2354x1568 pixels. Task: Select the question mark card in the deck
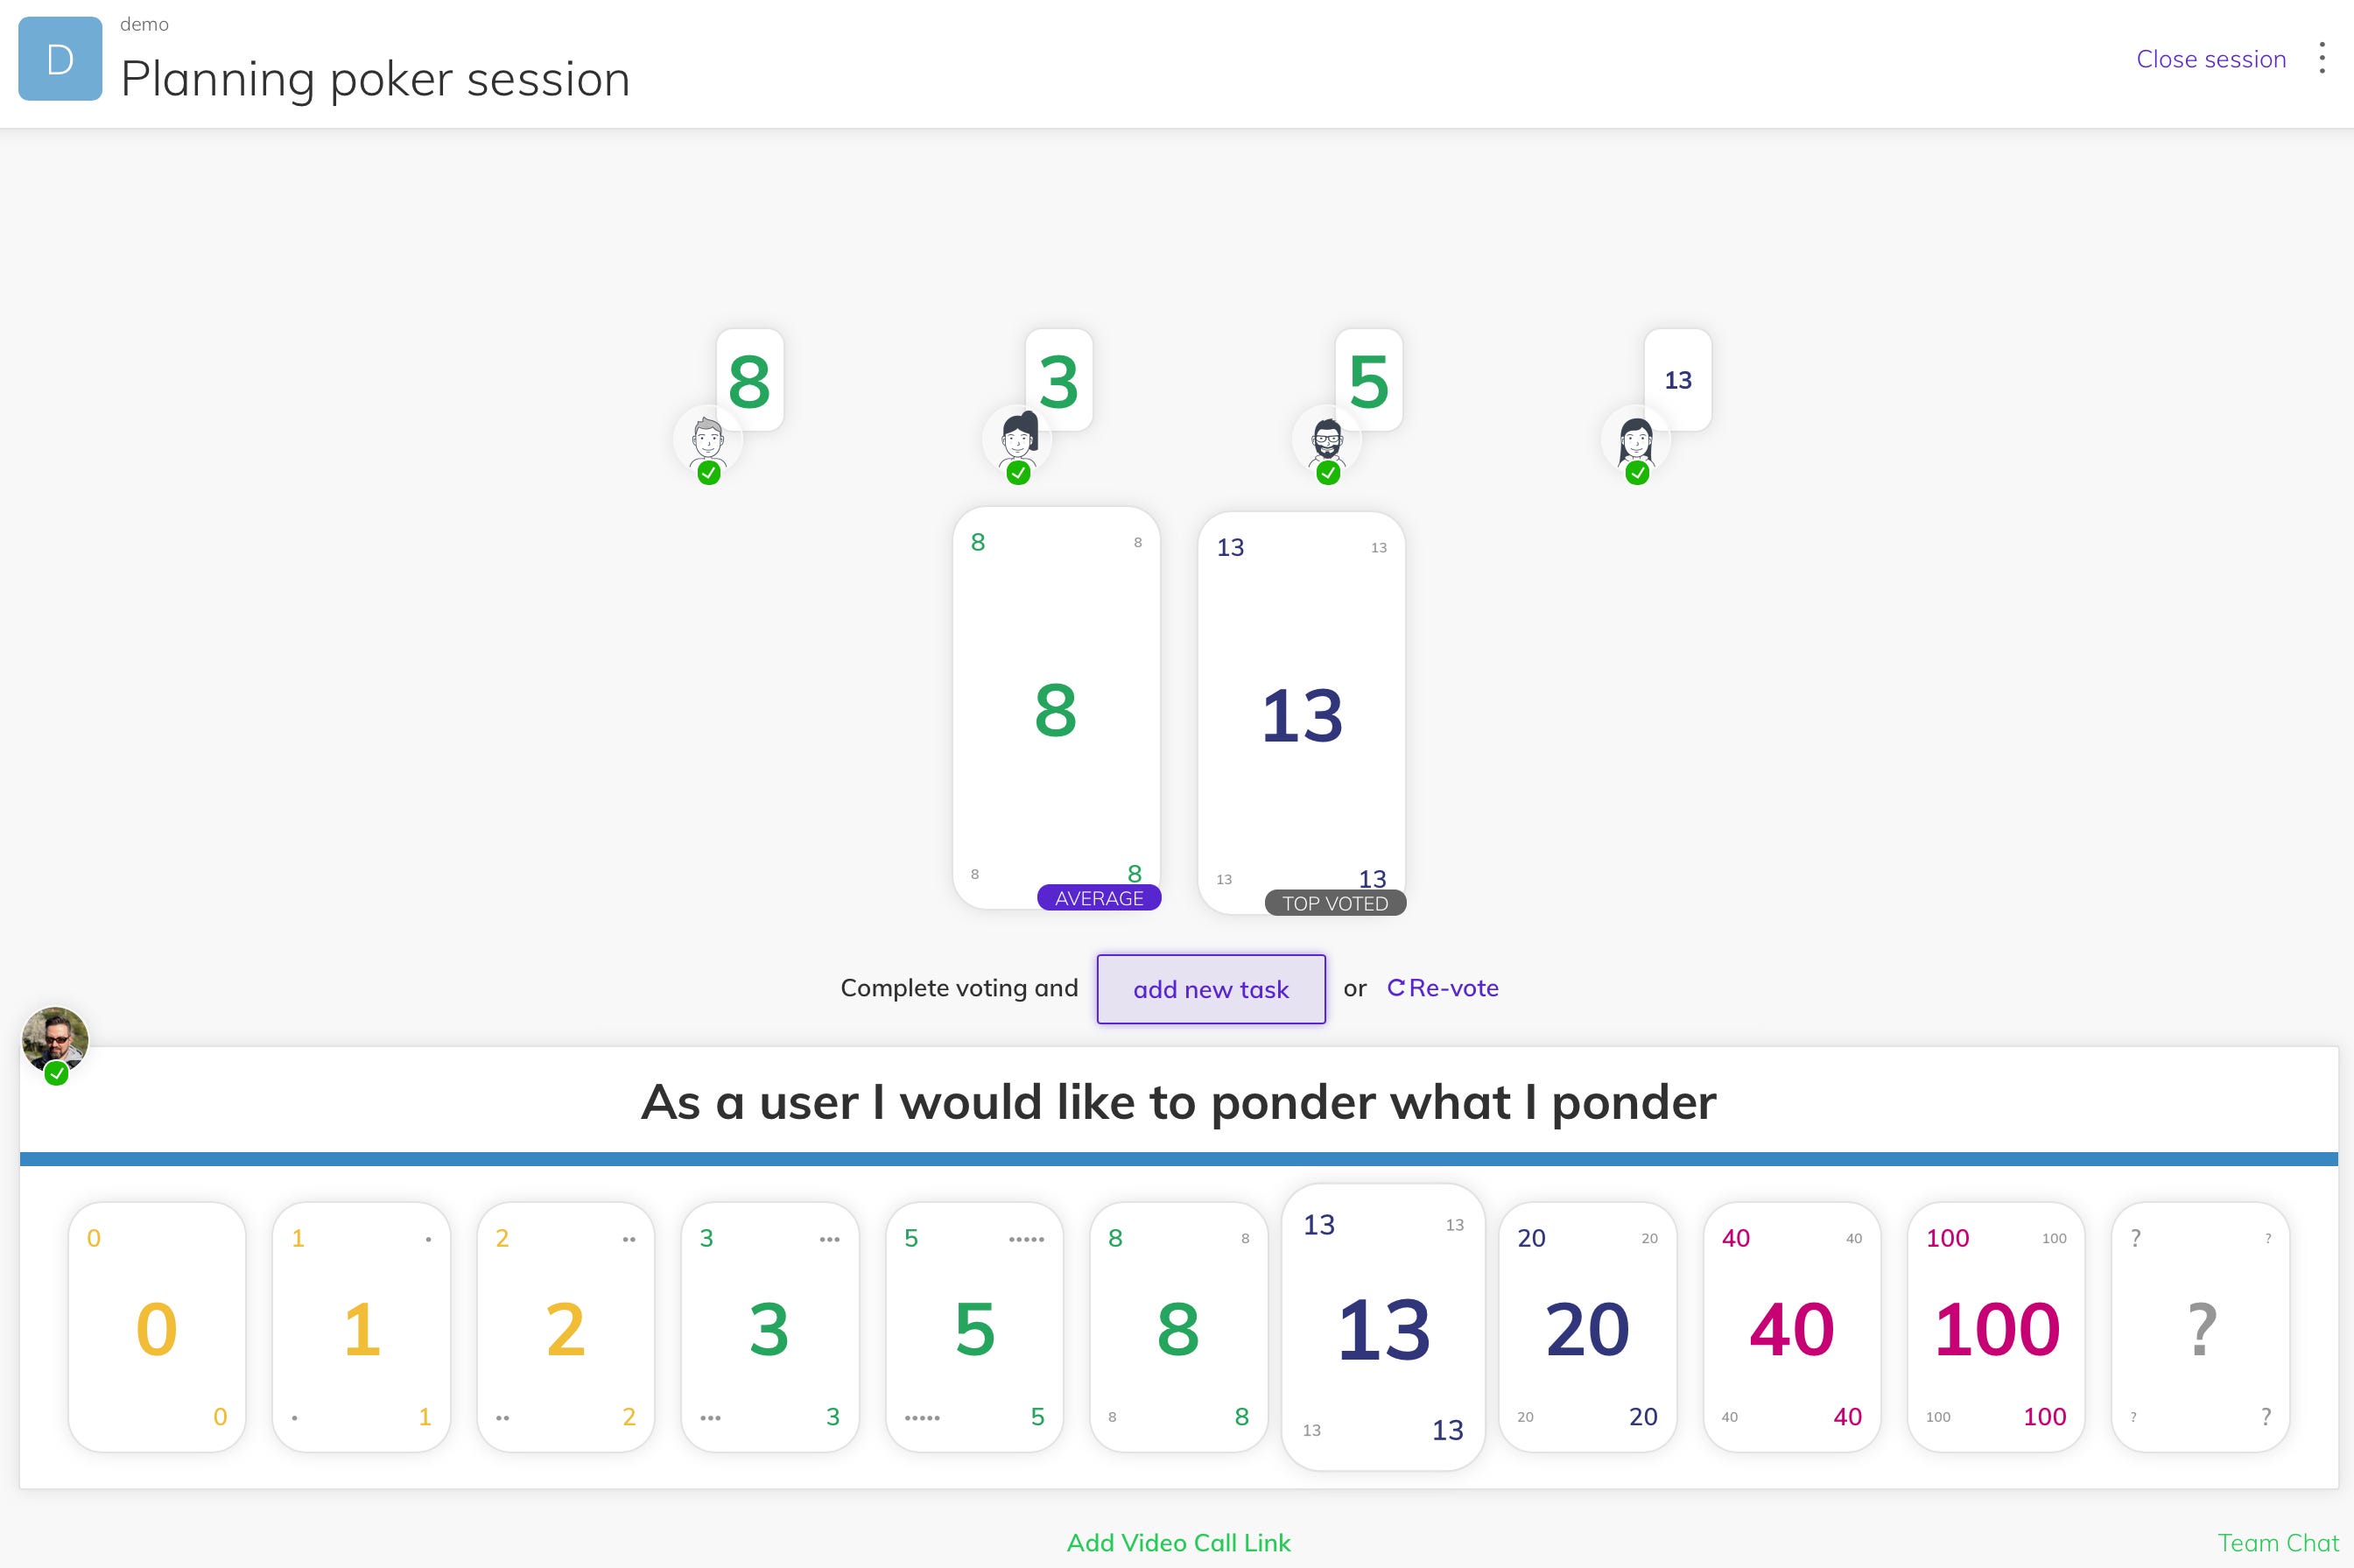[2200, 1328]
